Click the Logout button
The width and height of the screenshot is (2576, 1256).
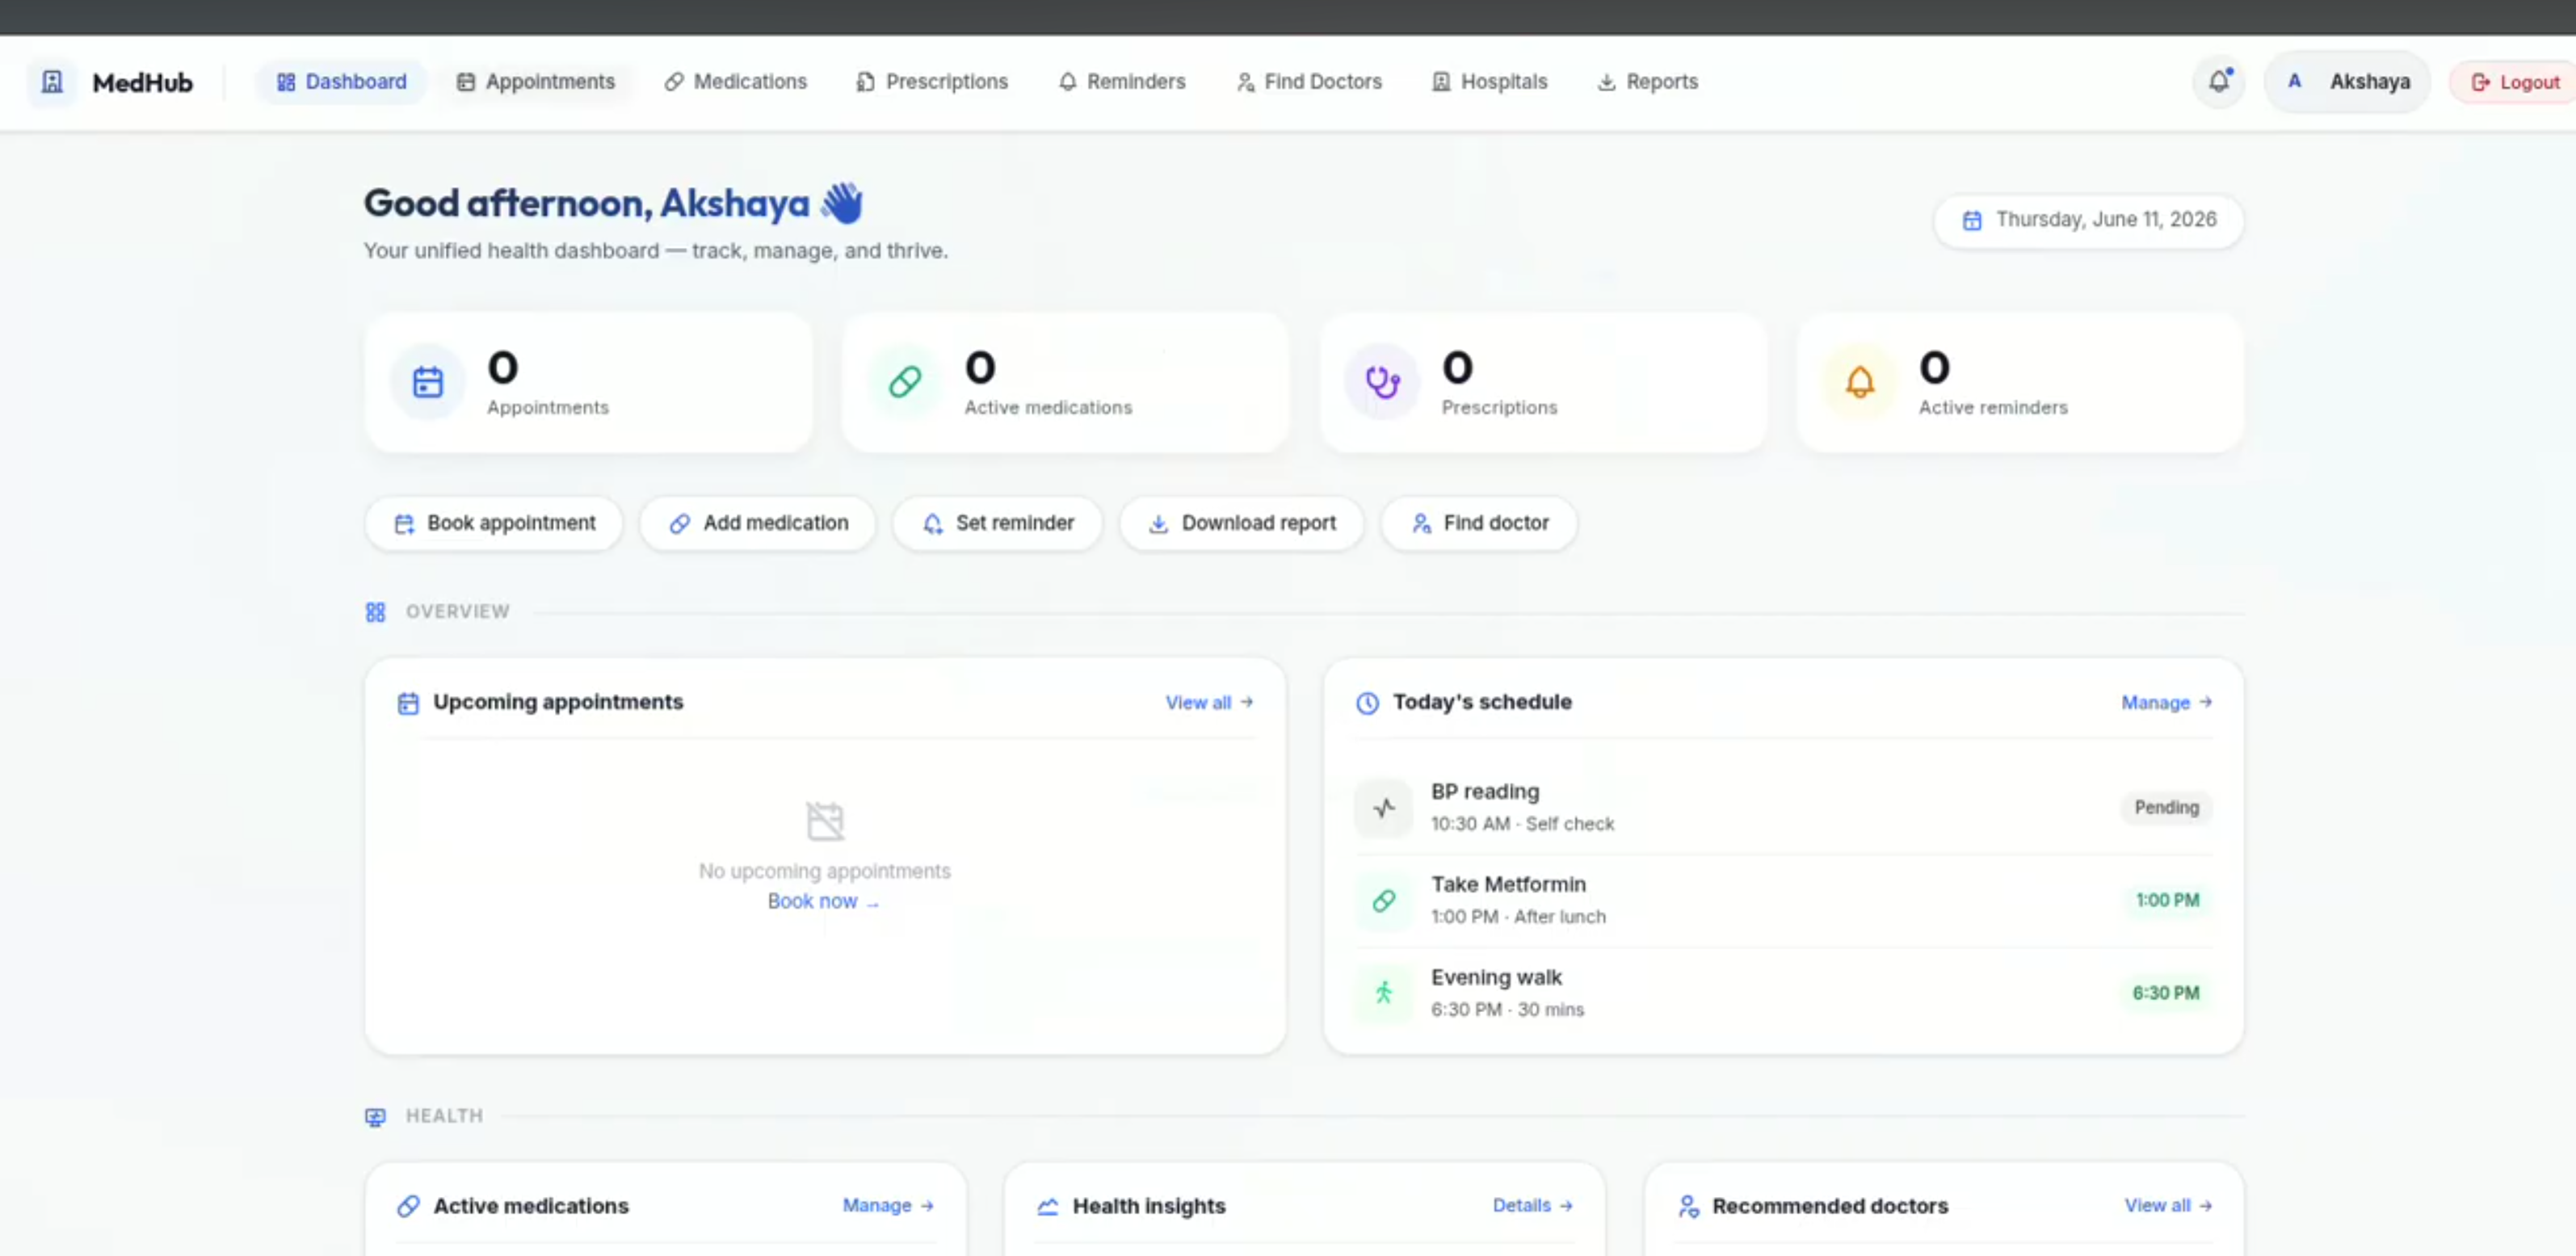pyautogui.click(x=2514, y=82)
